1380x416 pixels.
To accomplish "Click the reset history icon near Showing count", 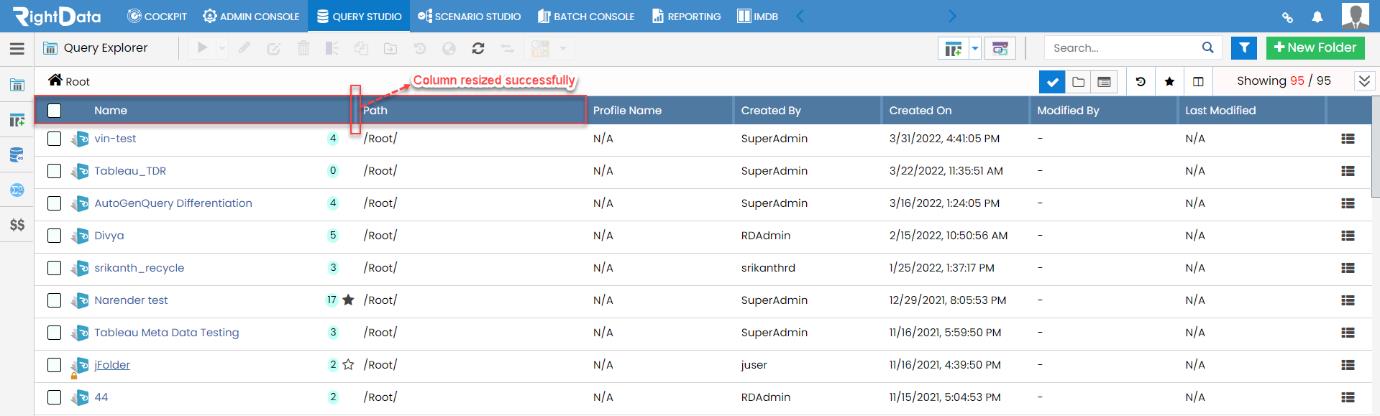I will [x=1141, y=81].
